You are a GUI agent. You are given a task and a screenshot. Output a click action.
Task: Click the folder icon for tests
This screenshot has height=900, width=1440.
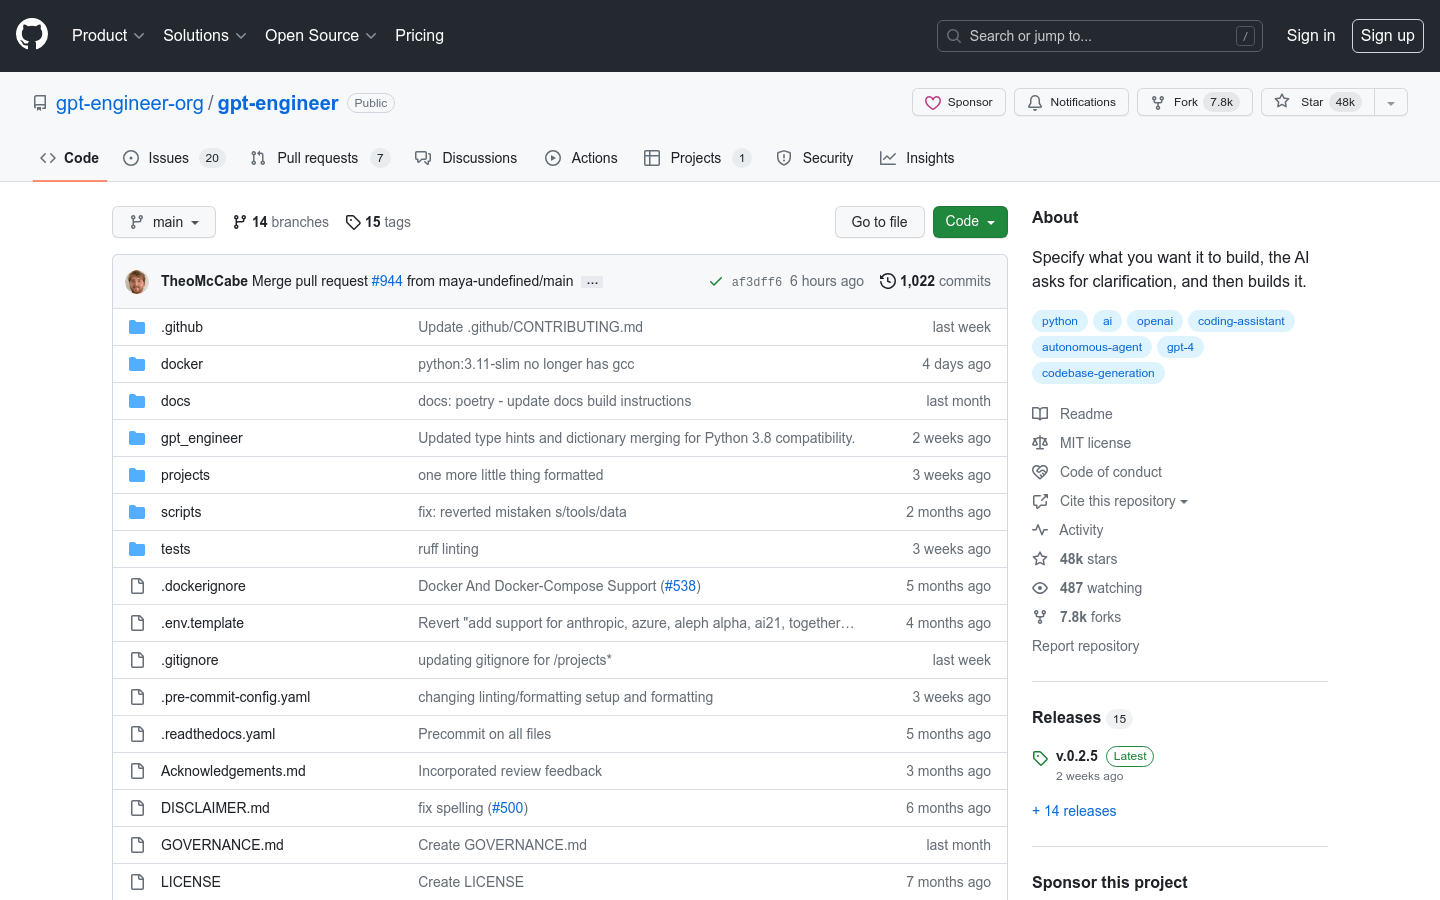click(137, 549)
